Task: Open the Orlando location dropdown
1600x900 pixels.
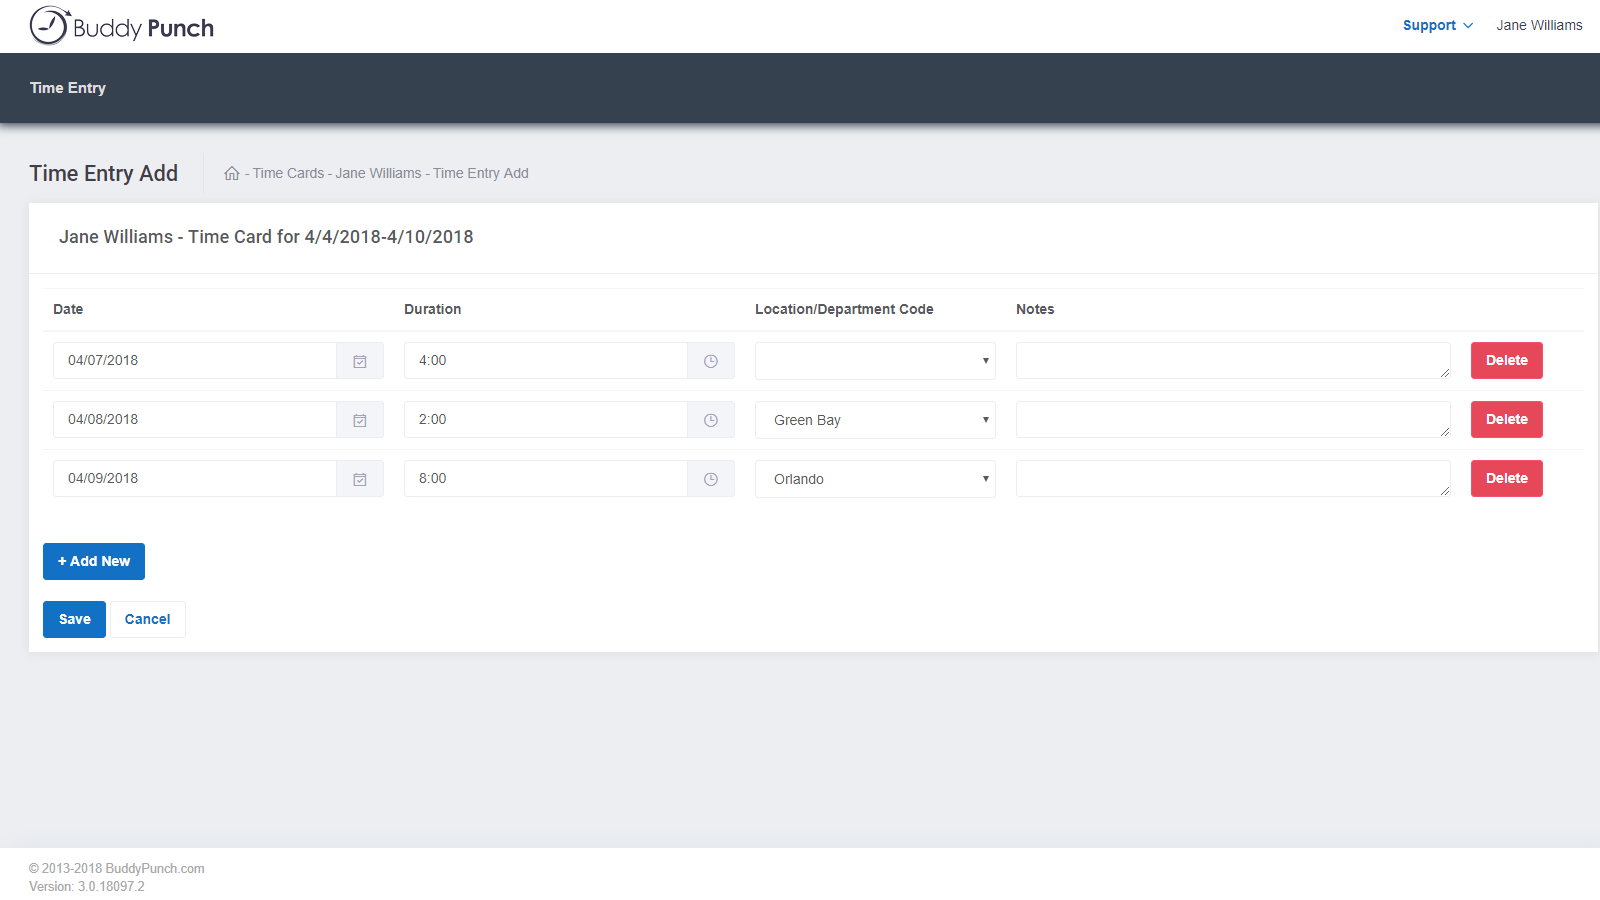Action: 875,479
